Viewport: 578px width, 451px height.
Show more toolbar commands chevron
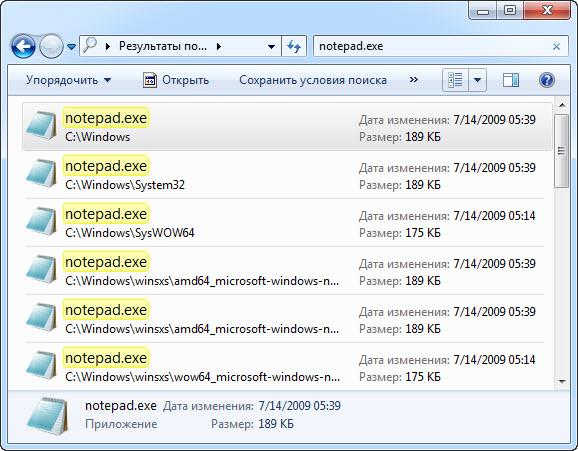coord(414,80)
